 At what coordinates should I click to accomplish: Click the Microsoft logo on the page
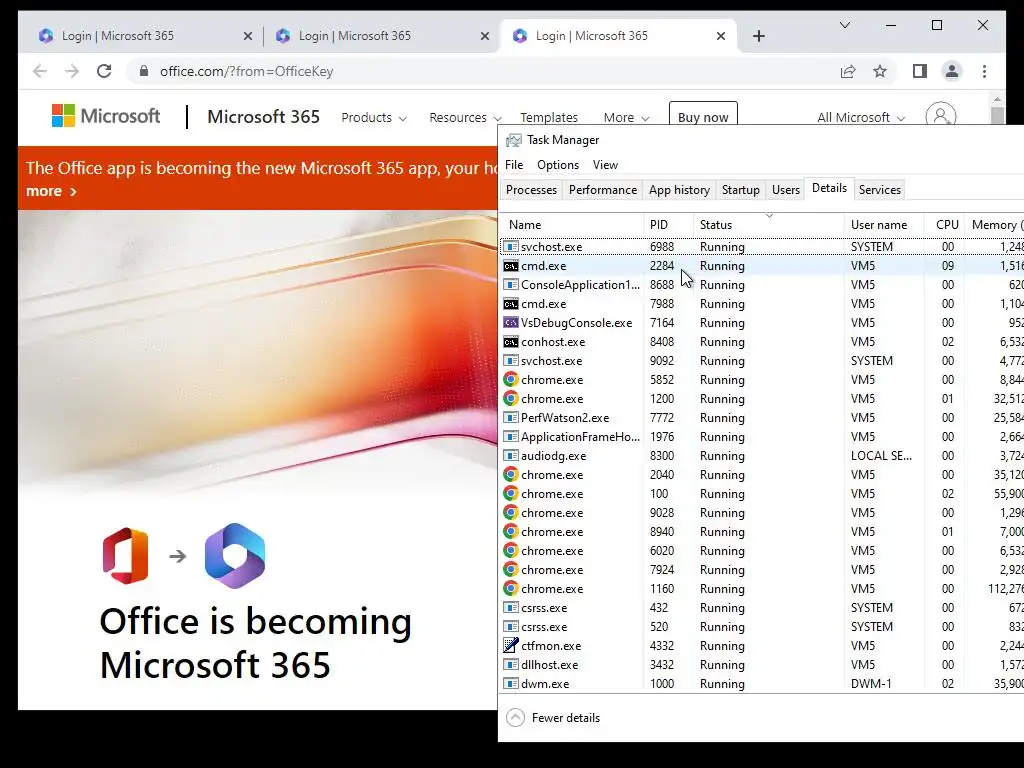pos(106,116)
